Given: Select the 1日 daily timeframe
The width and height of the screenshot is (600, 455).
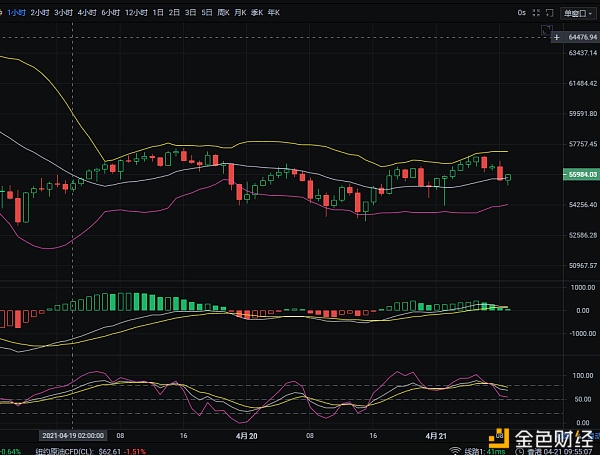Looking at the screenshot, I should [158, 13].
